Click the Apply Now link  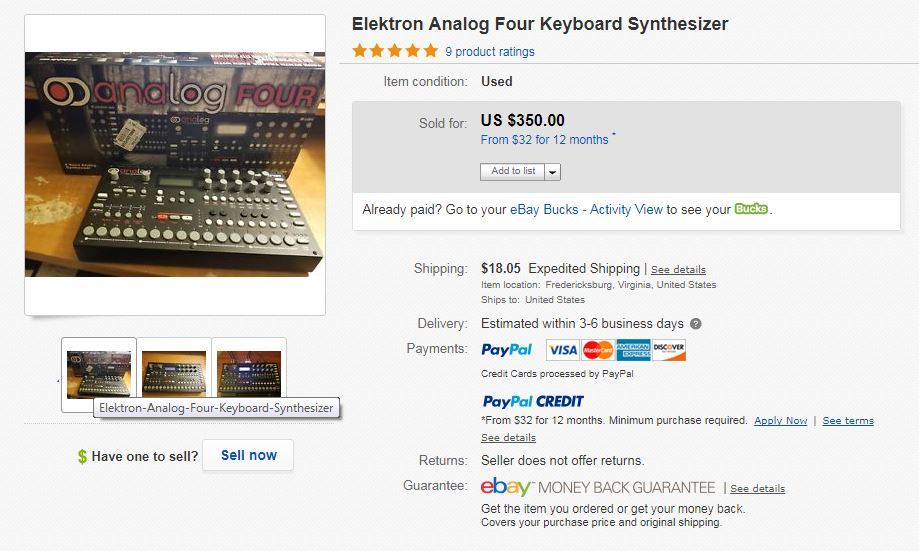780,421
